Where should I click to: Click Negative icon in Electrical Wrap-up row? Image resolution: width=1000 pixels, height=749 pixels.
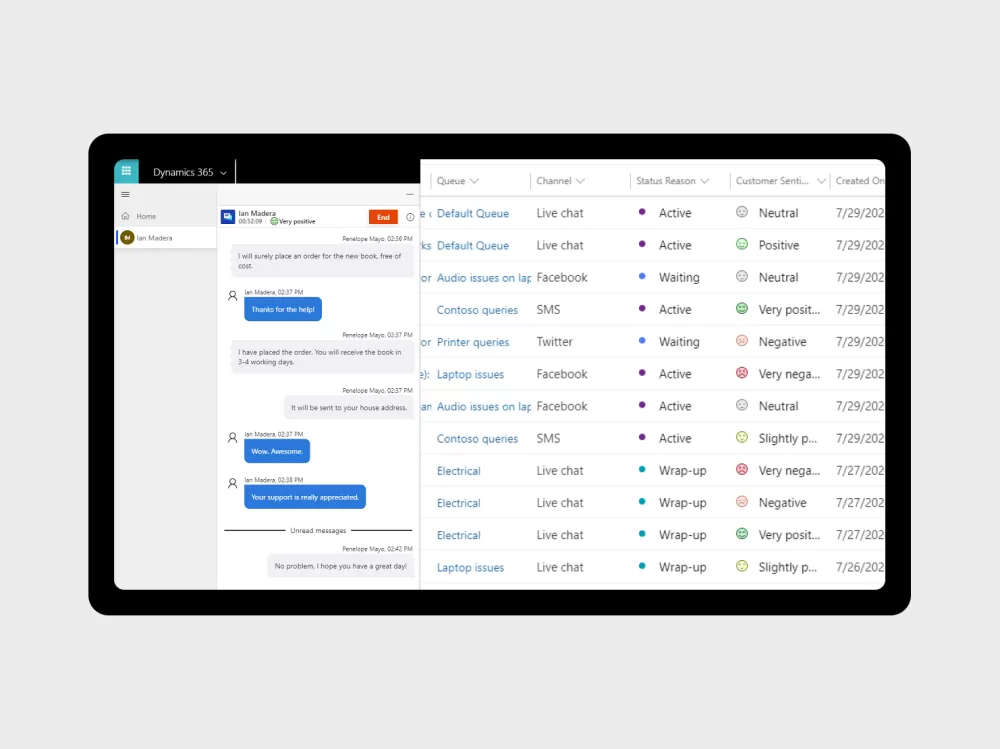pyautogui.click(x=742, y=501)
